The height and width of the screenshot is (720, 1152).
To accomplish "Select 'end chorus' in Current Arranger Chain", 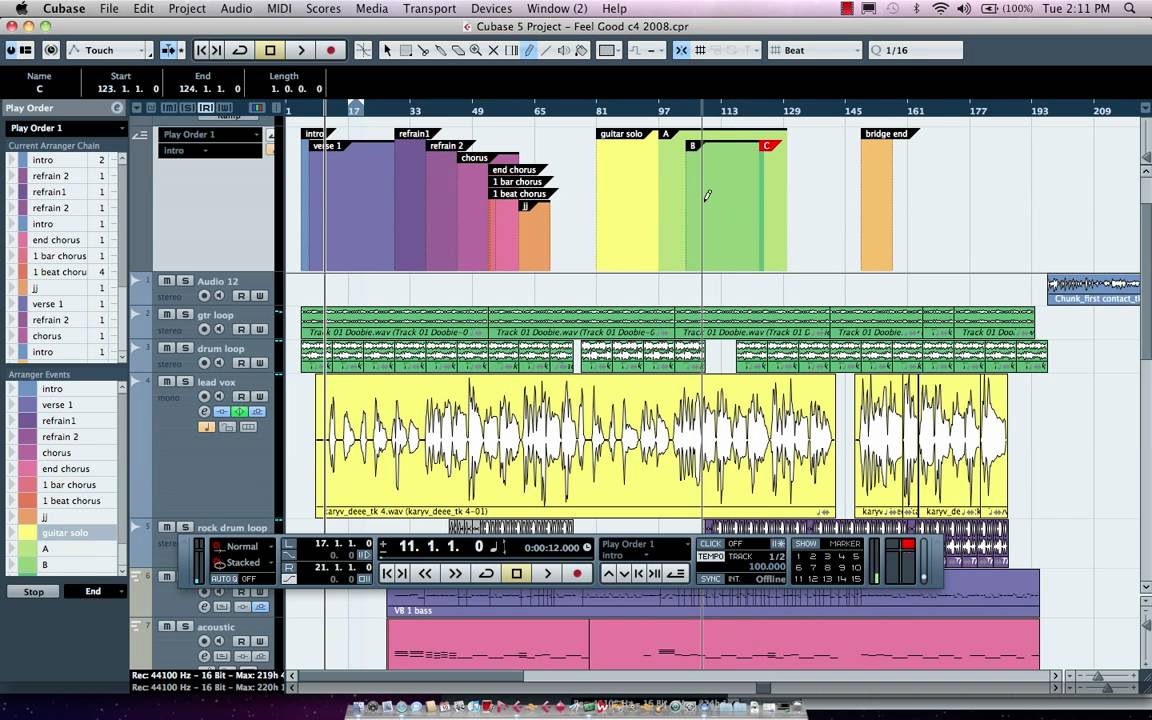I will 56,240.
